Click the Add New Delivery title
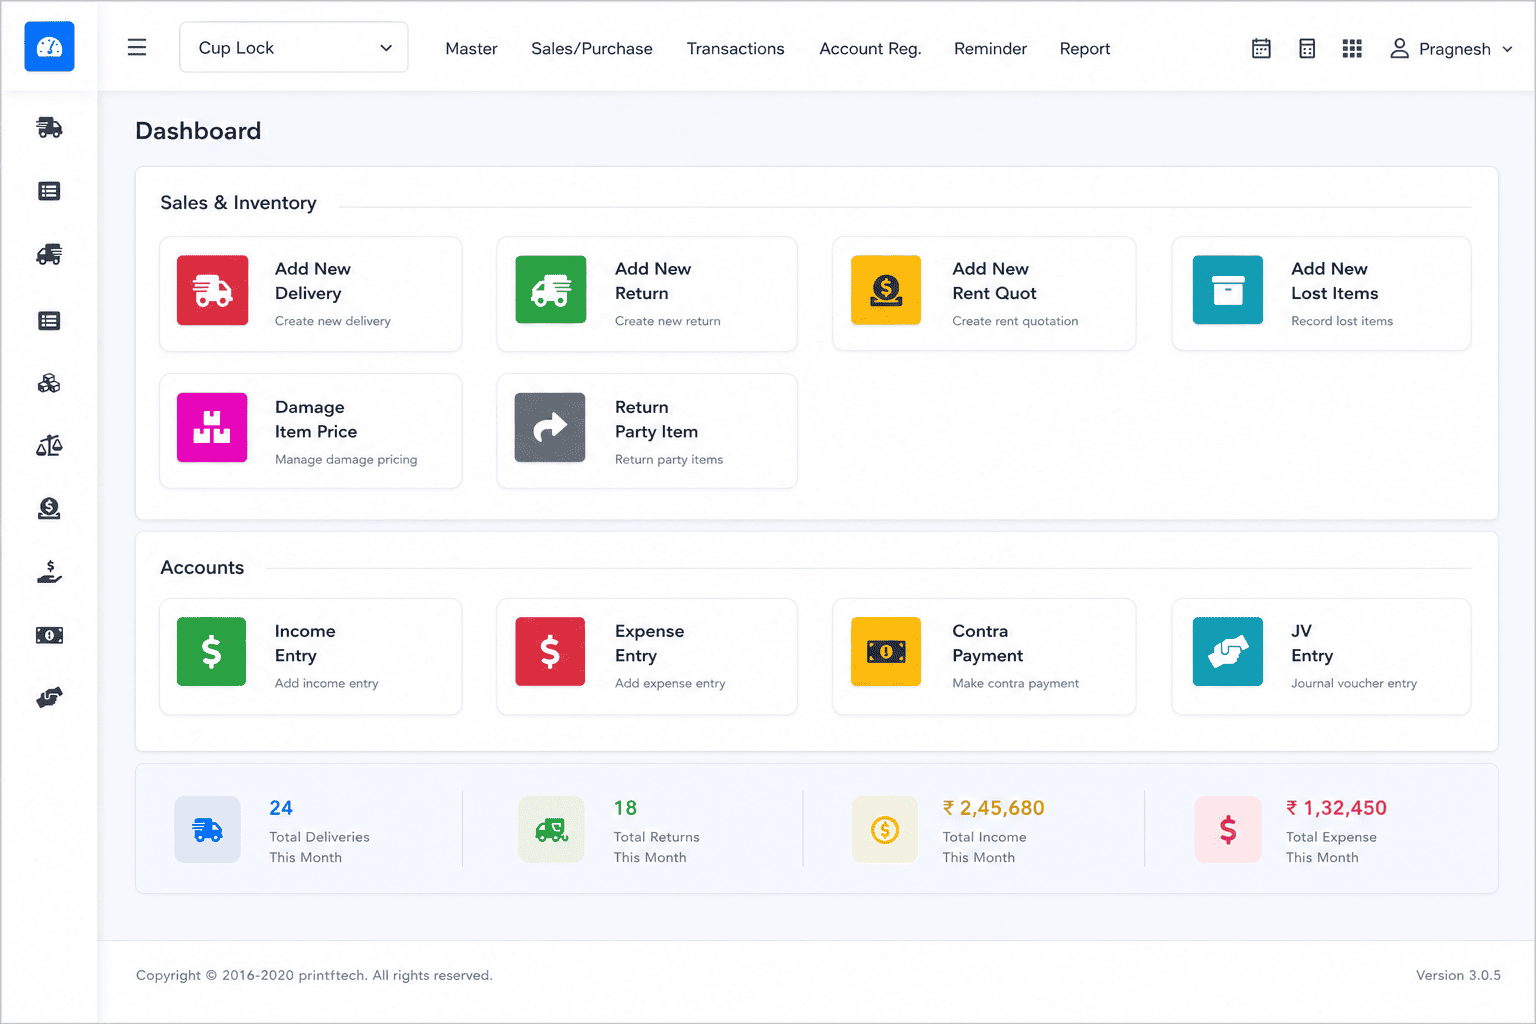 point(313,281)
